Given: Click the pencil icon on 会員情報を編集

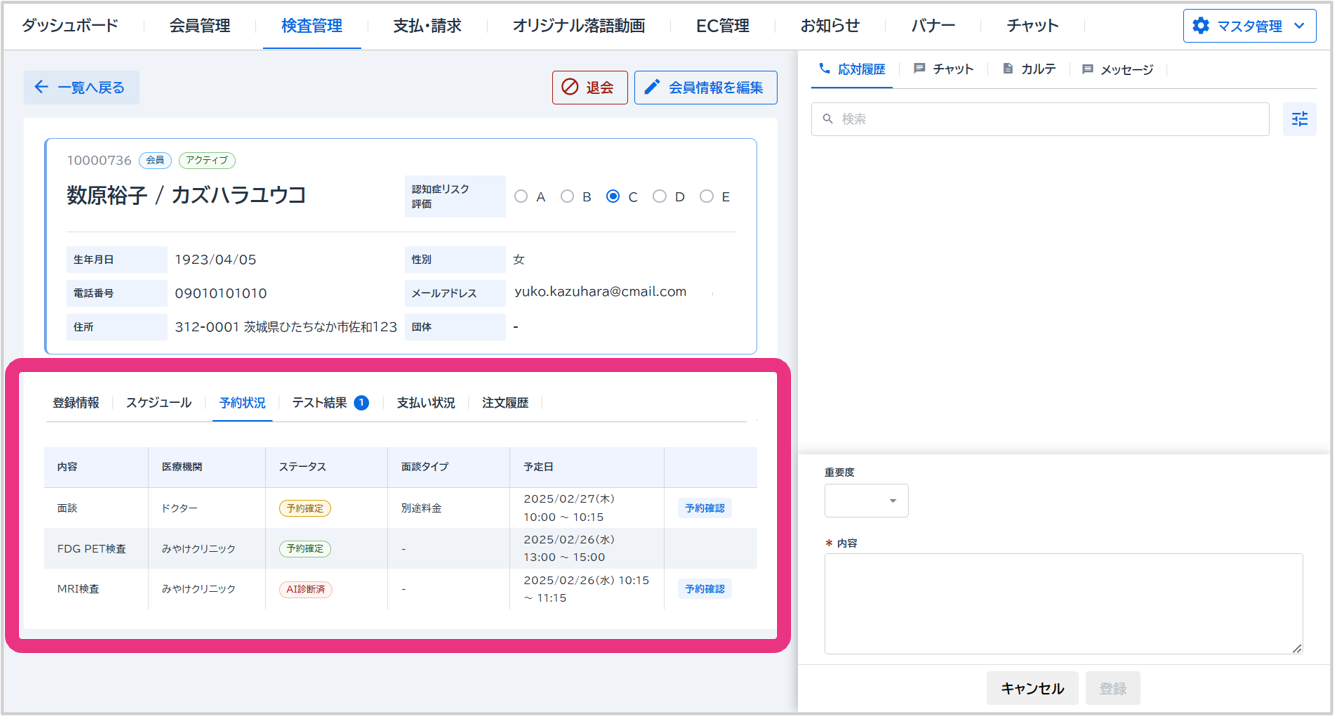Looking at the screenshot, I should coord(652,87).
